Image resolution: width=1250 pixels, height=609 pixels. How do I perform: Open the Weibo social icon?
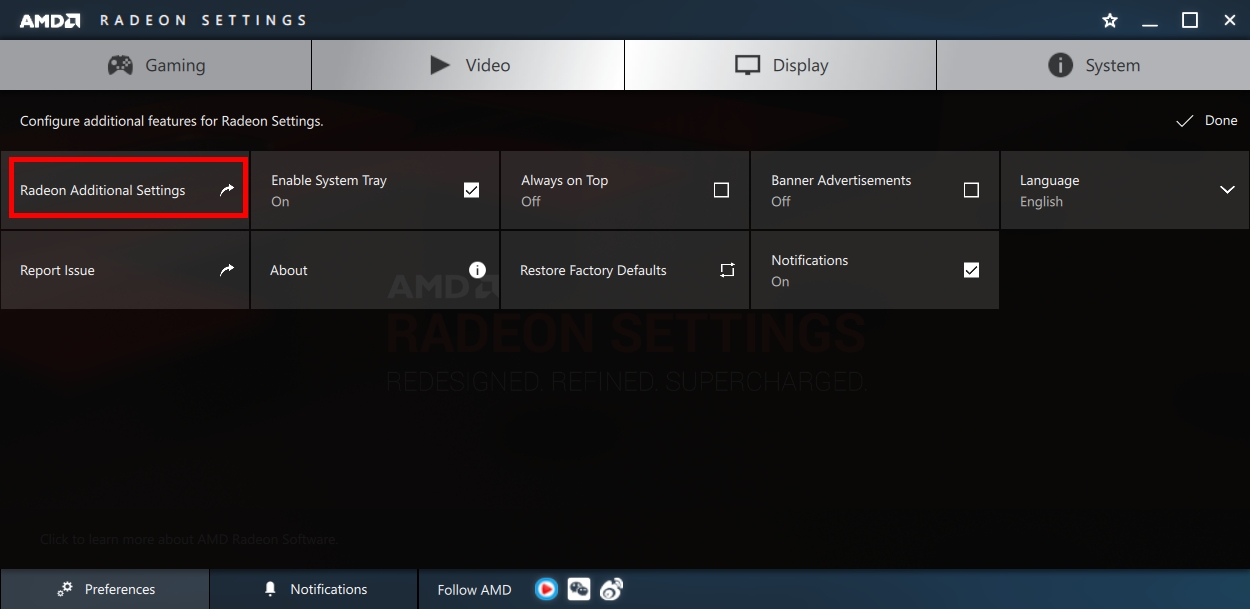[x=611, y=589]
